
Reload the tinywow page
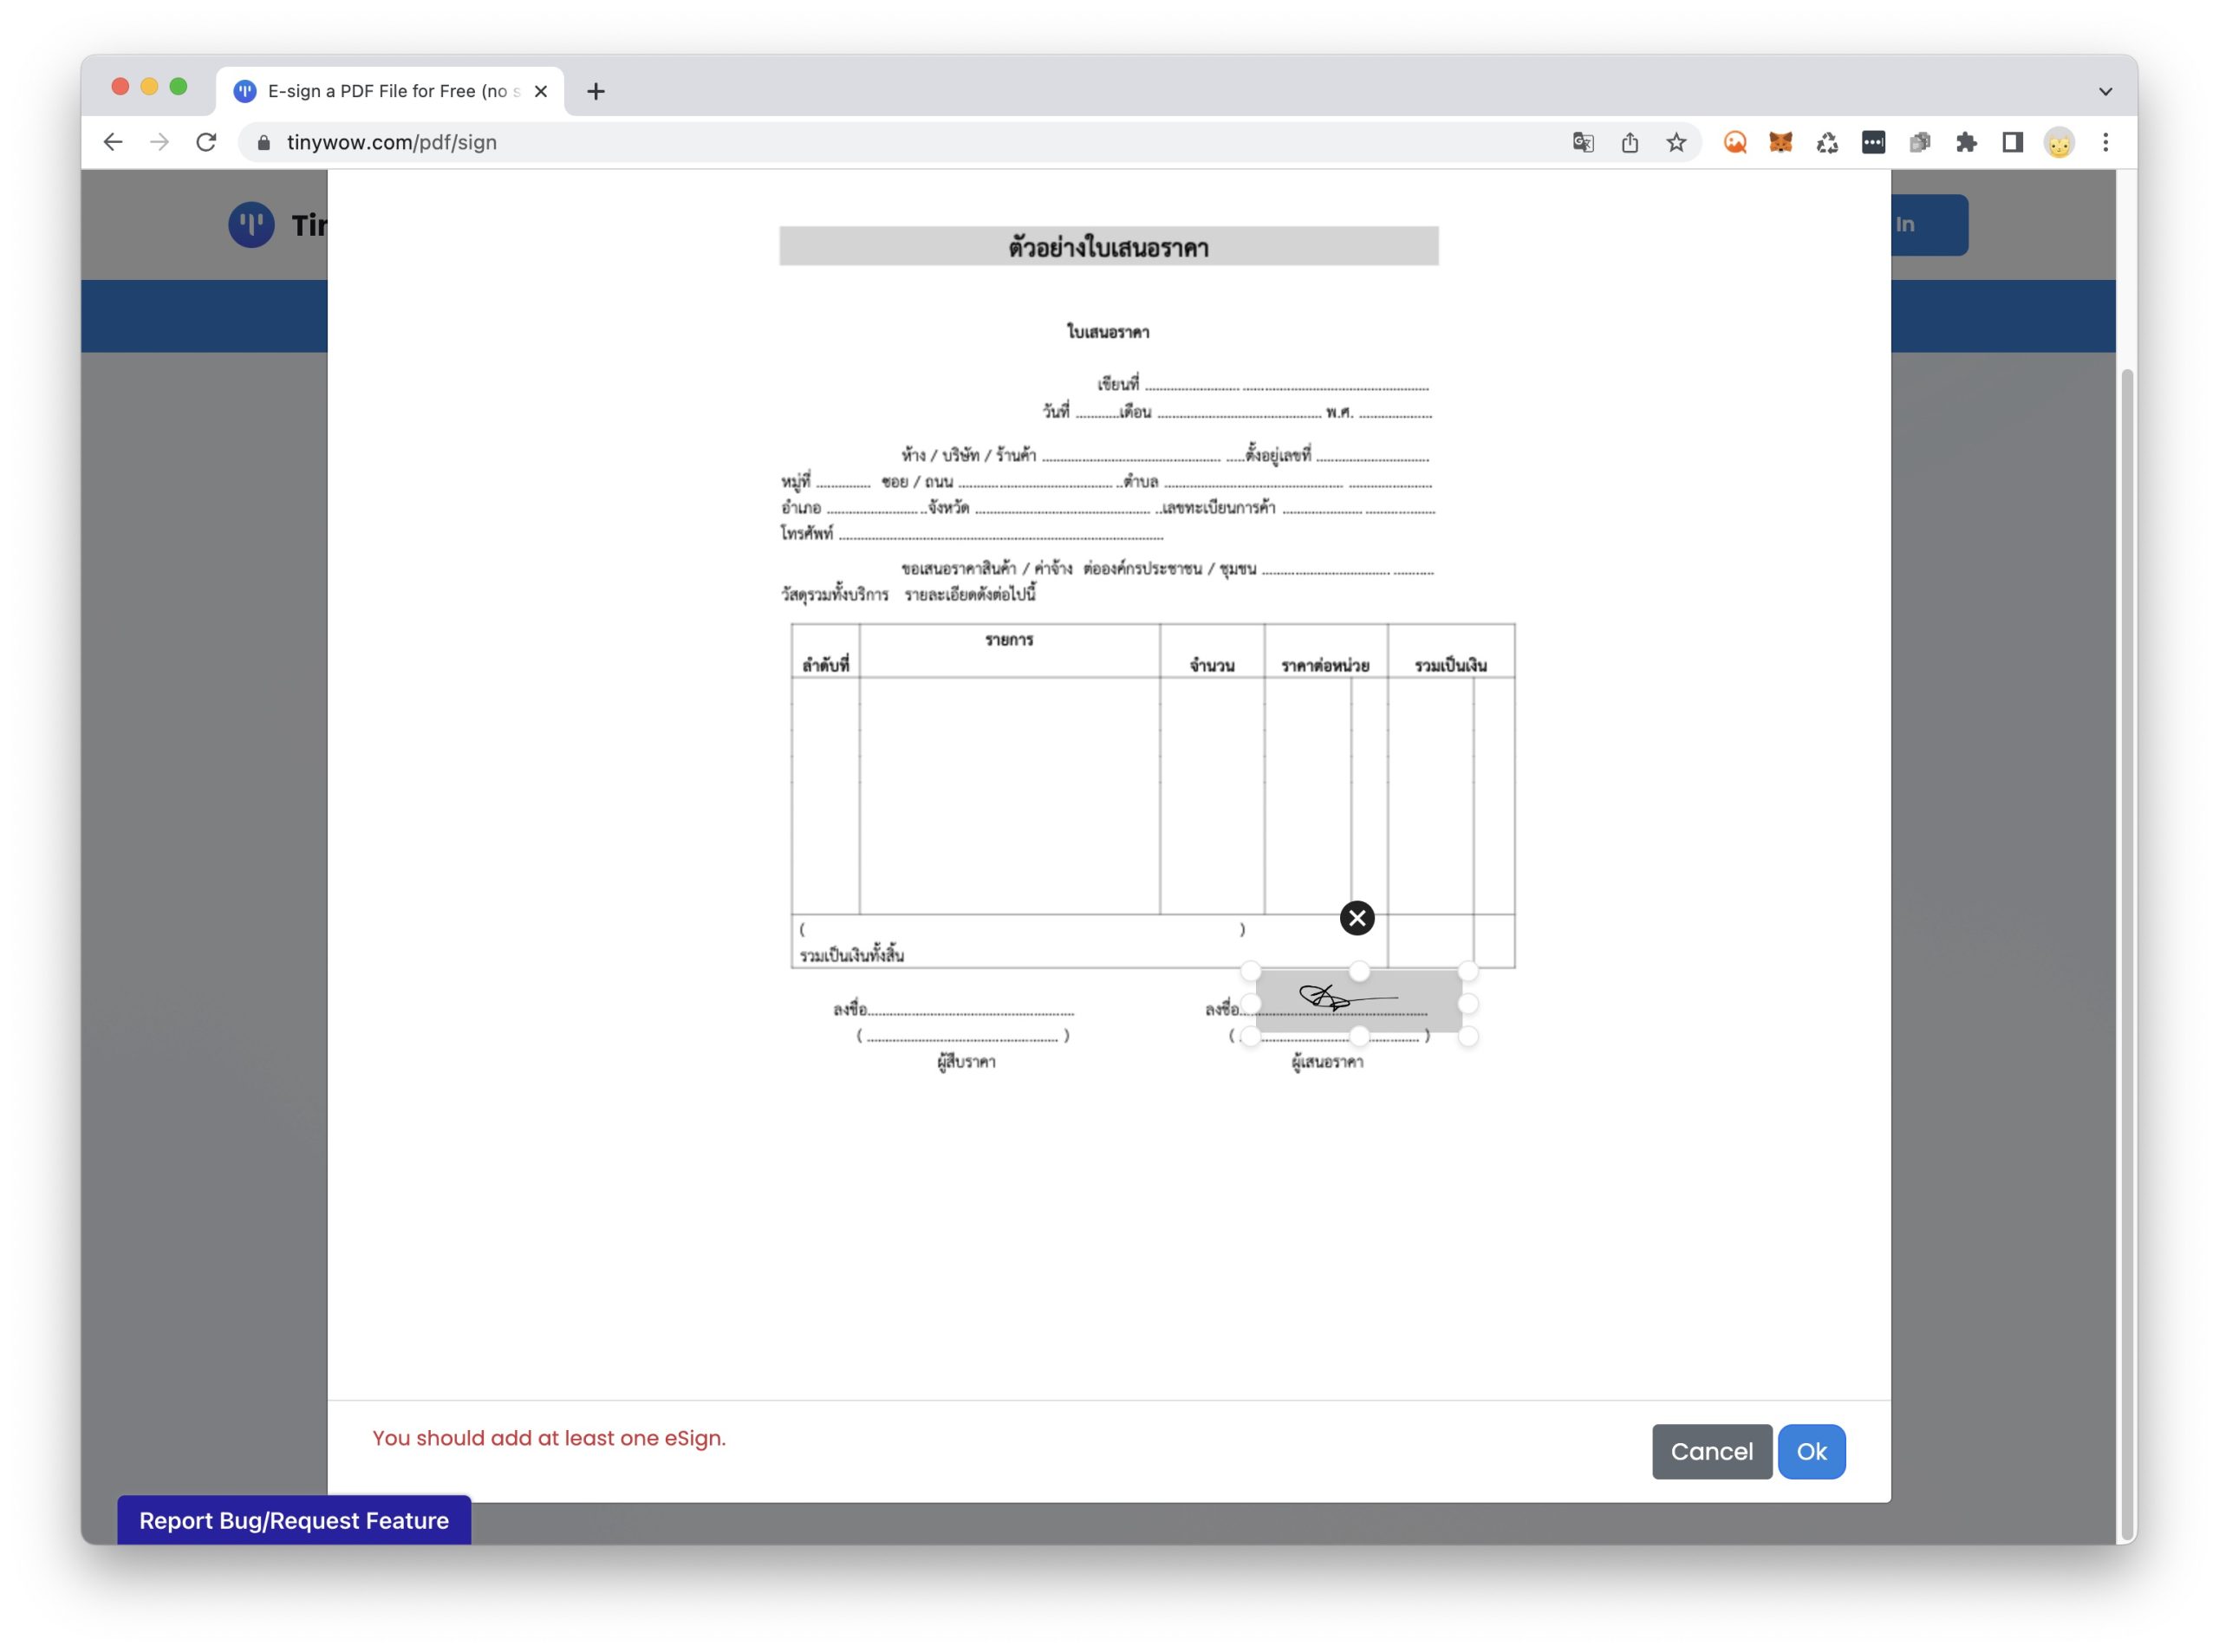point(206,142)
